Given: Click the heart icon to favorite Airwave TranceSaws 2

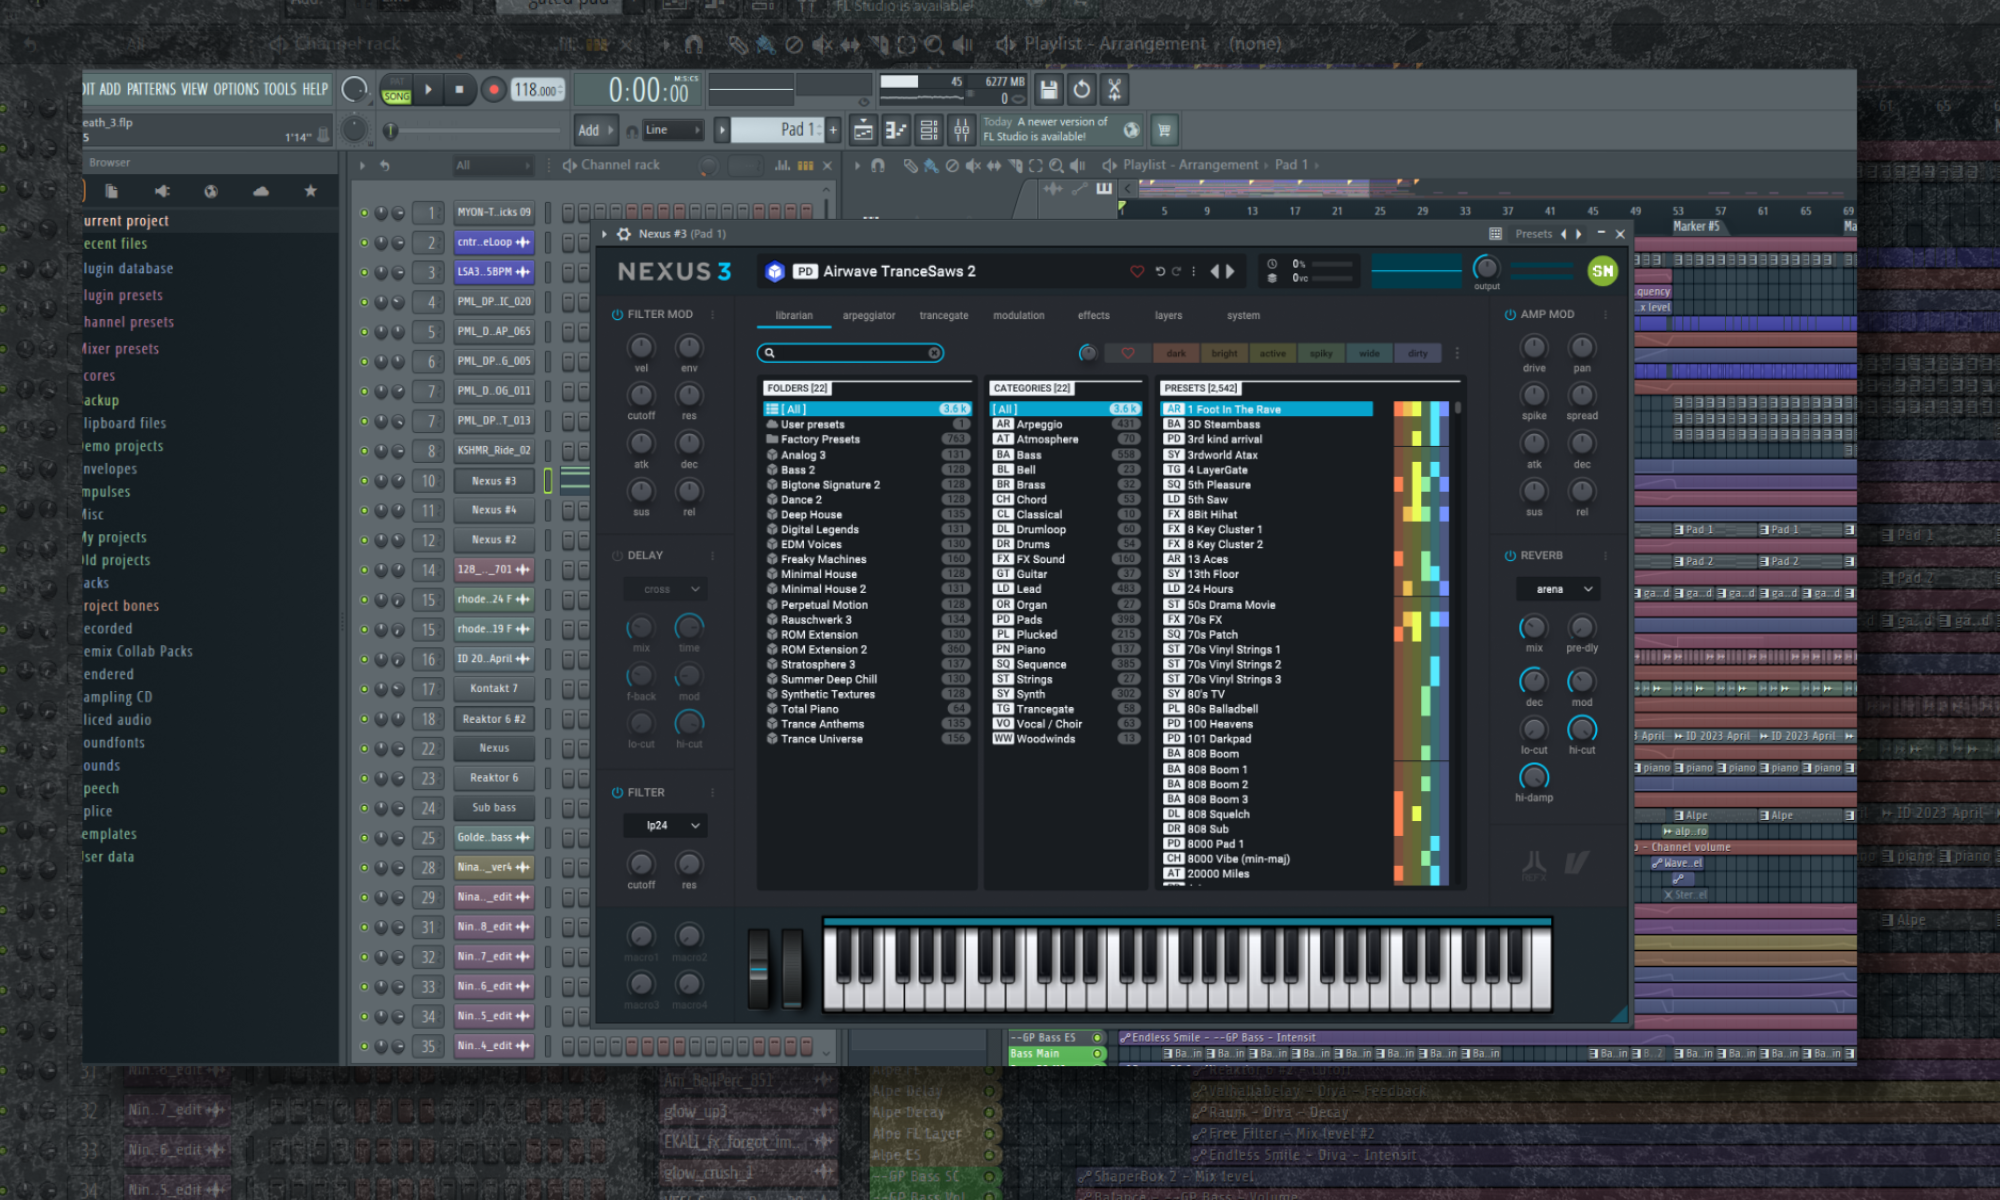Looking at the screenshot, I should click(x=1137, y=271).
